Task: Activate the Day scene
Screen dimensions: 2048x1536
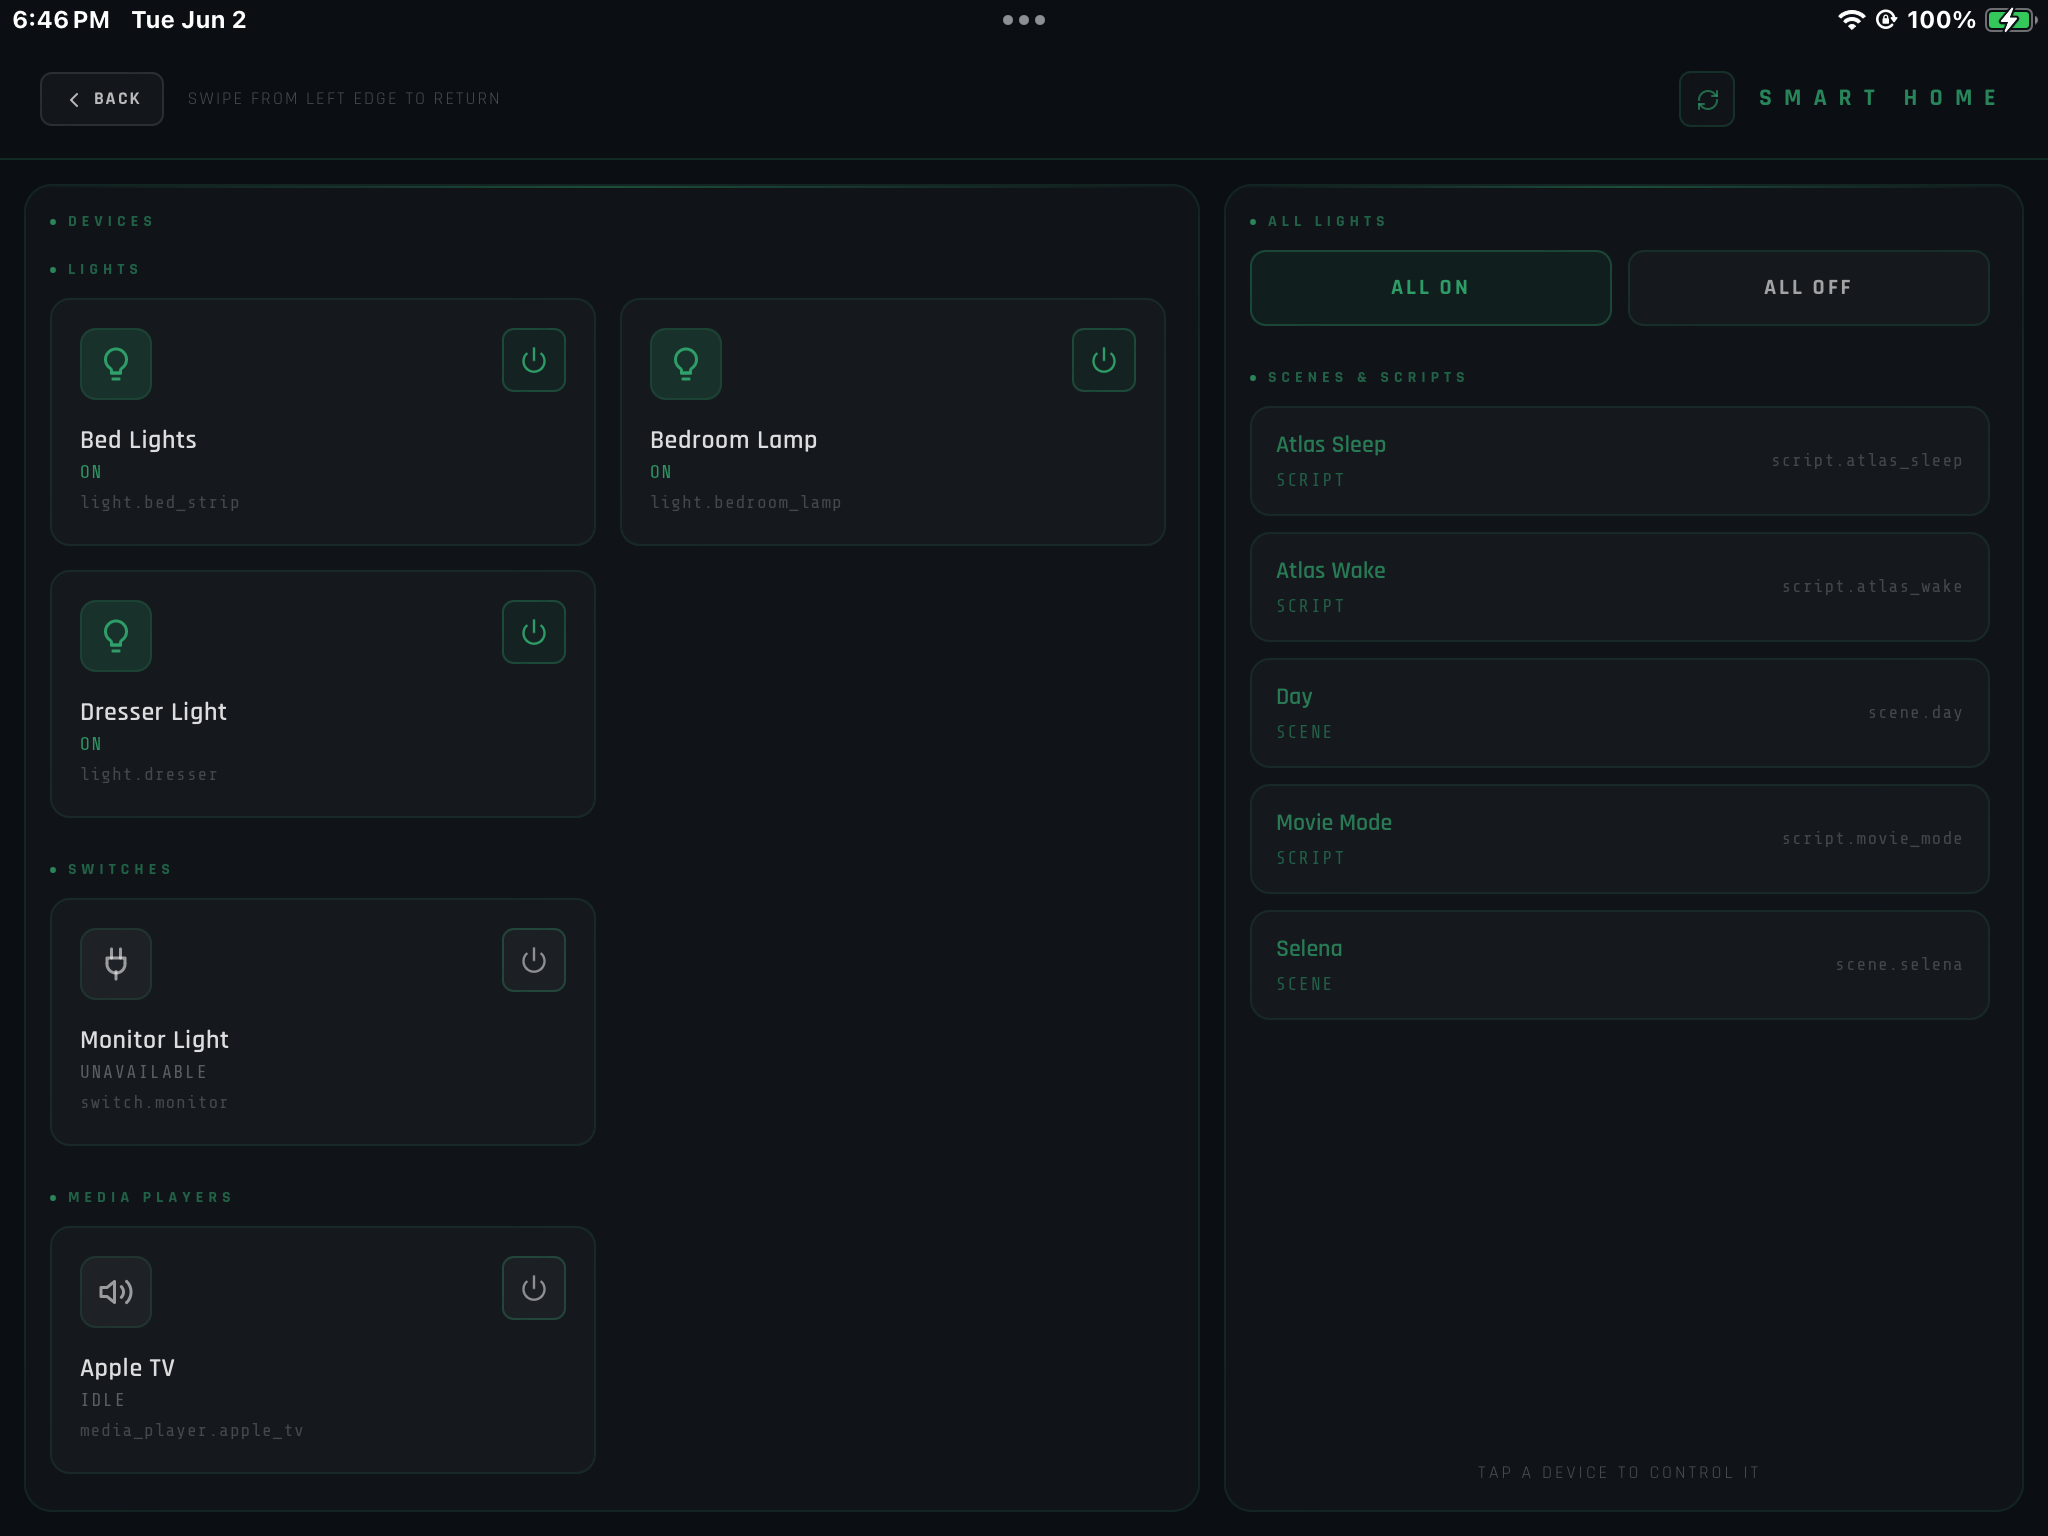Action: 1619,713
